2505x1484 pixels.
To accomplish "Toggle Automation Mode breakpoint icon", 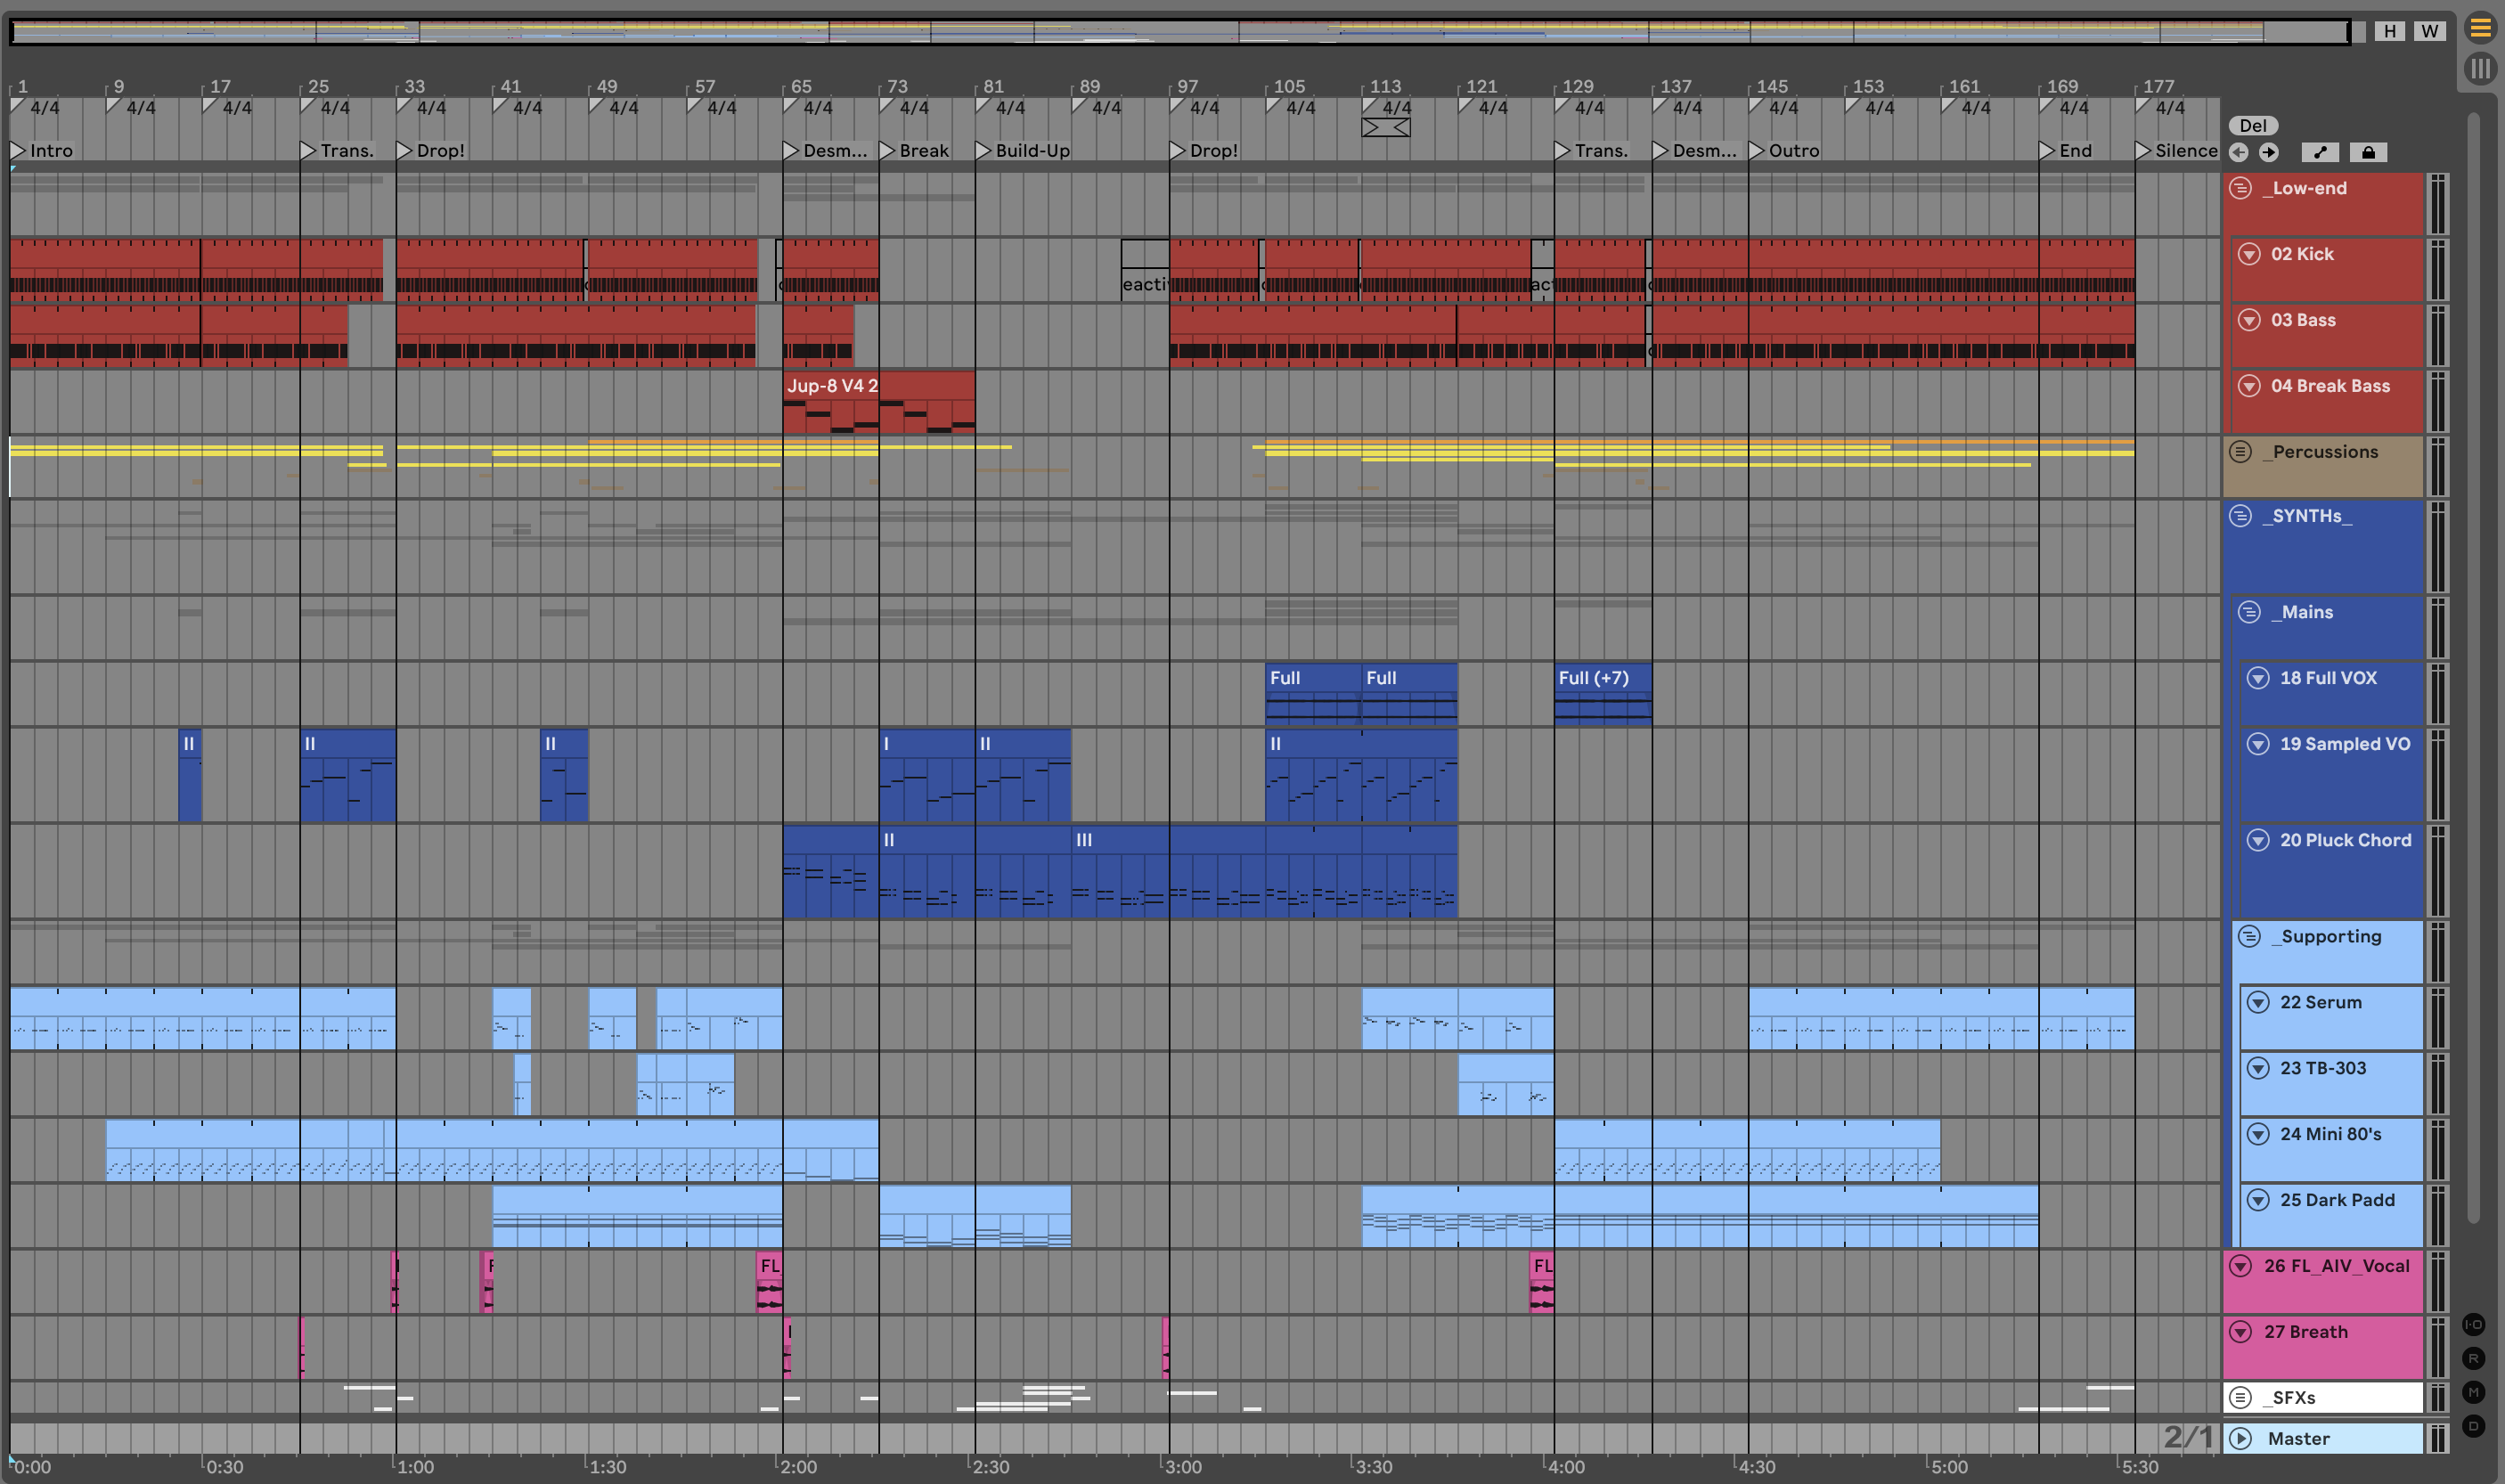I will (x=2320, y=152).
